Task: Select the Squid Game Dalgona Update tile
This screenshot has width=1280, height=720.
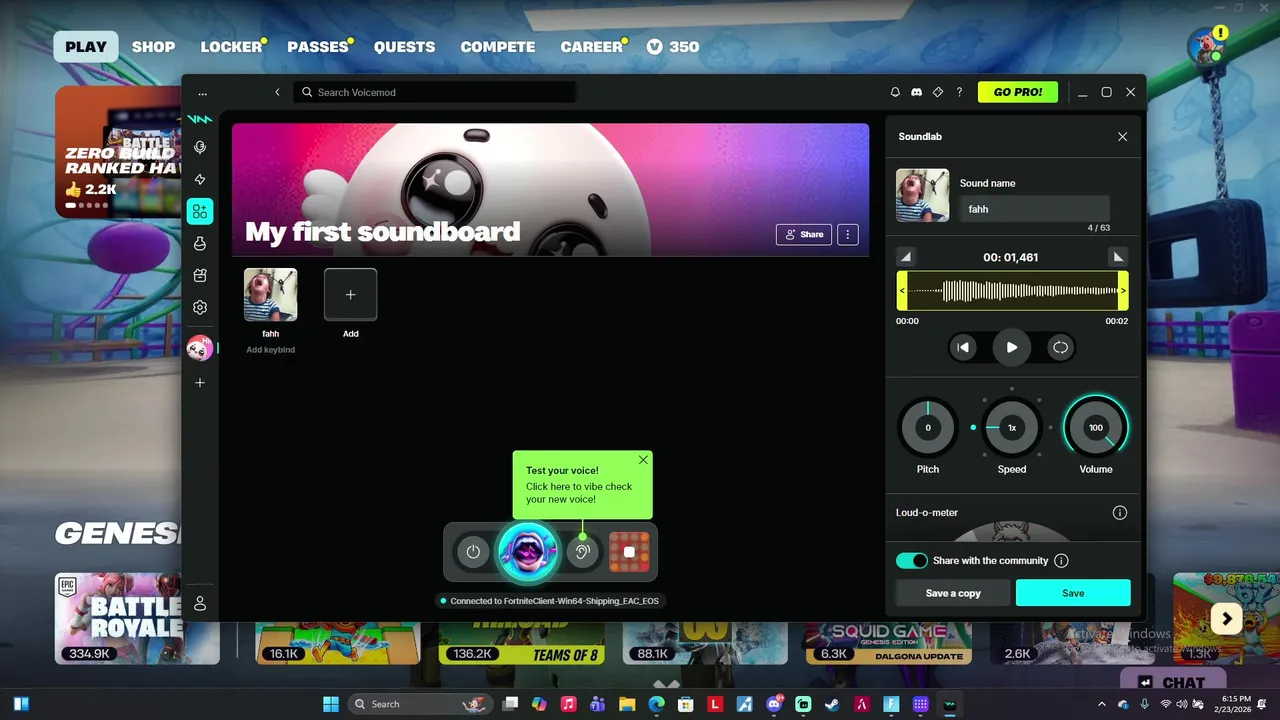Action: pos(888,642)
